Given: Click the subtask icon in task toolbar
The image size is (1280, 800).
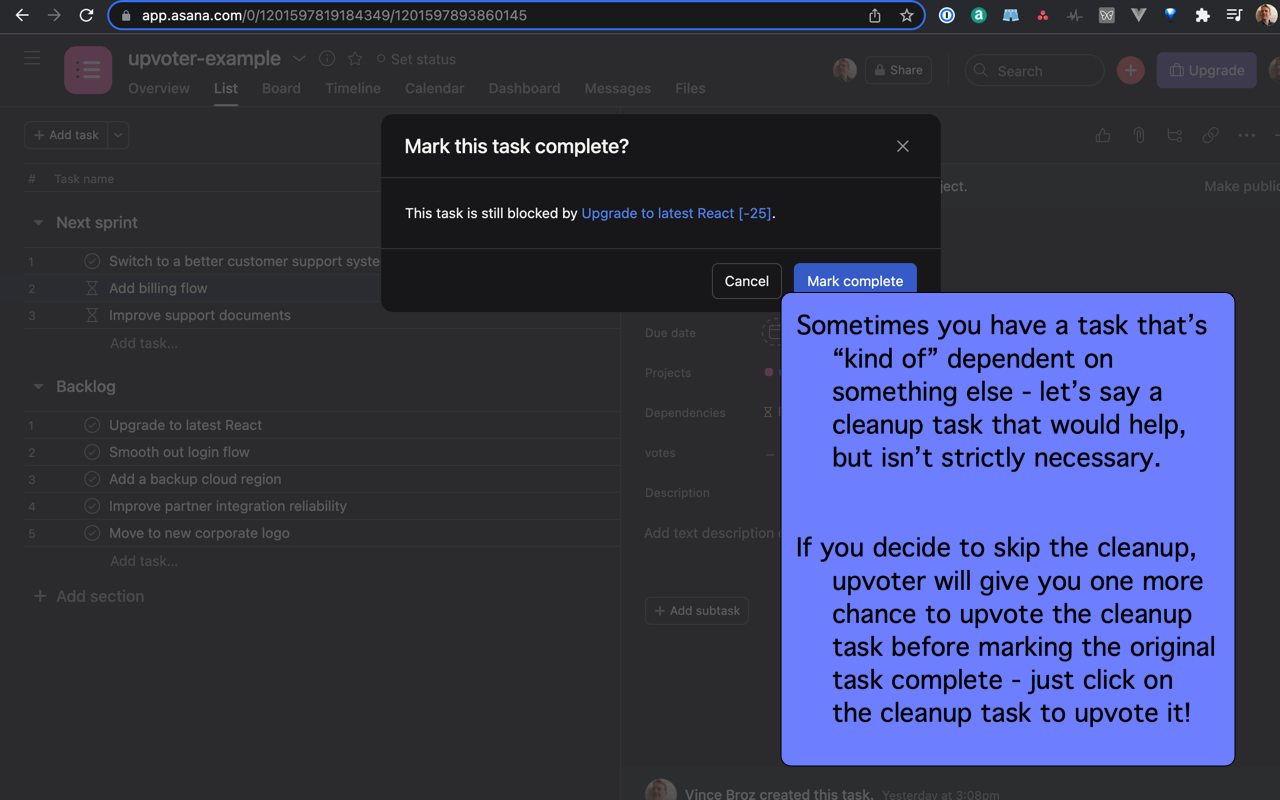Looking at the screenshot, I should tap(1175, 135).
